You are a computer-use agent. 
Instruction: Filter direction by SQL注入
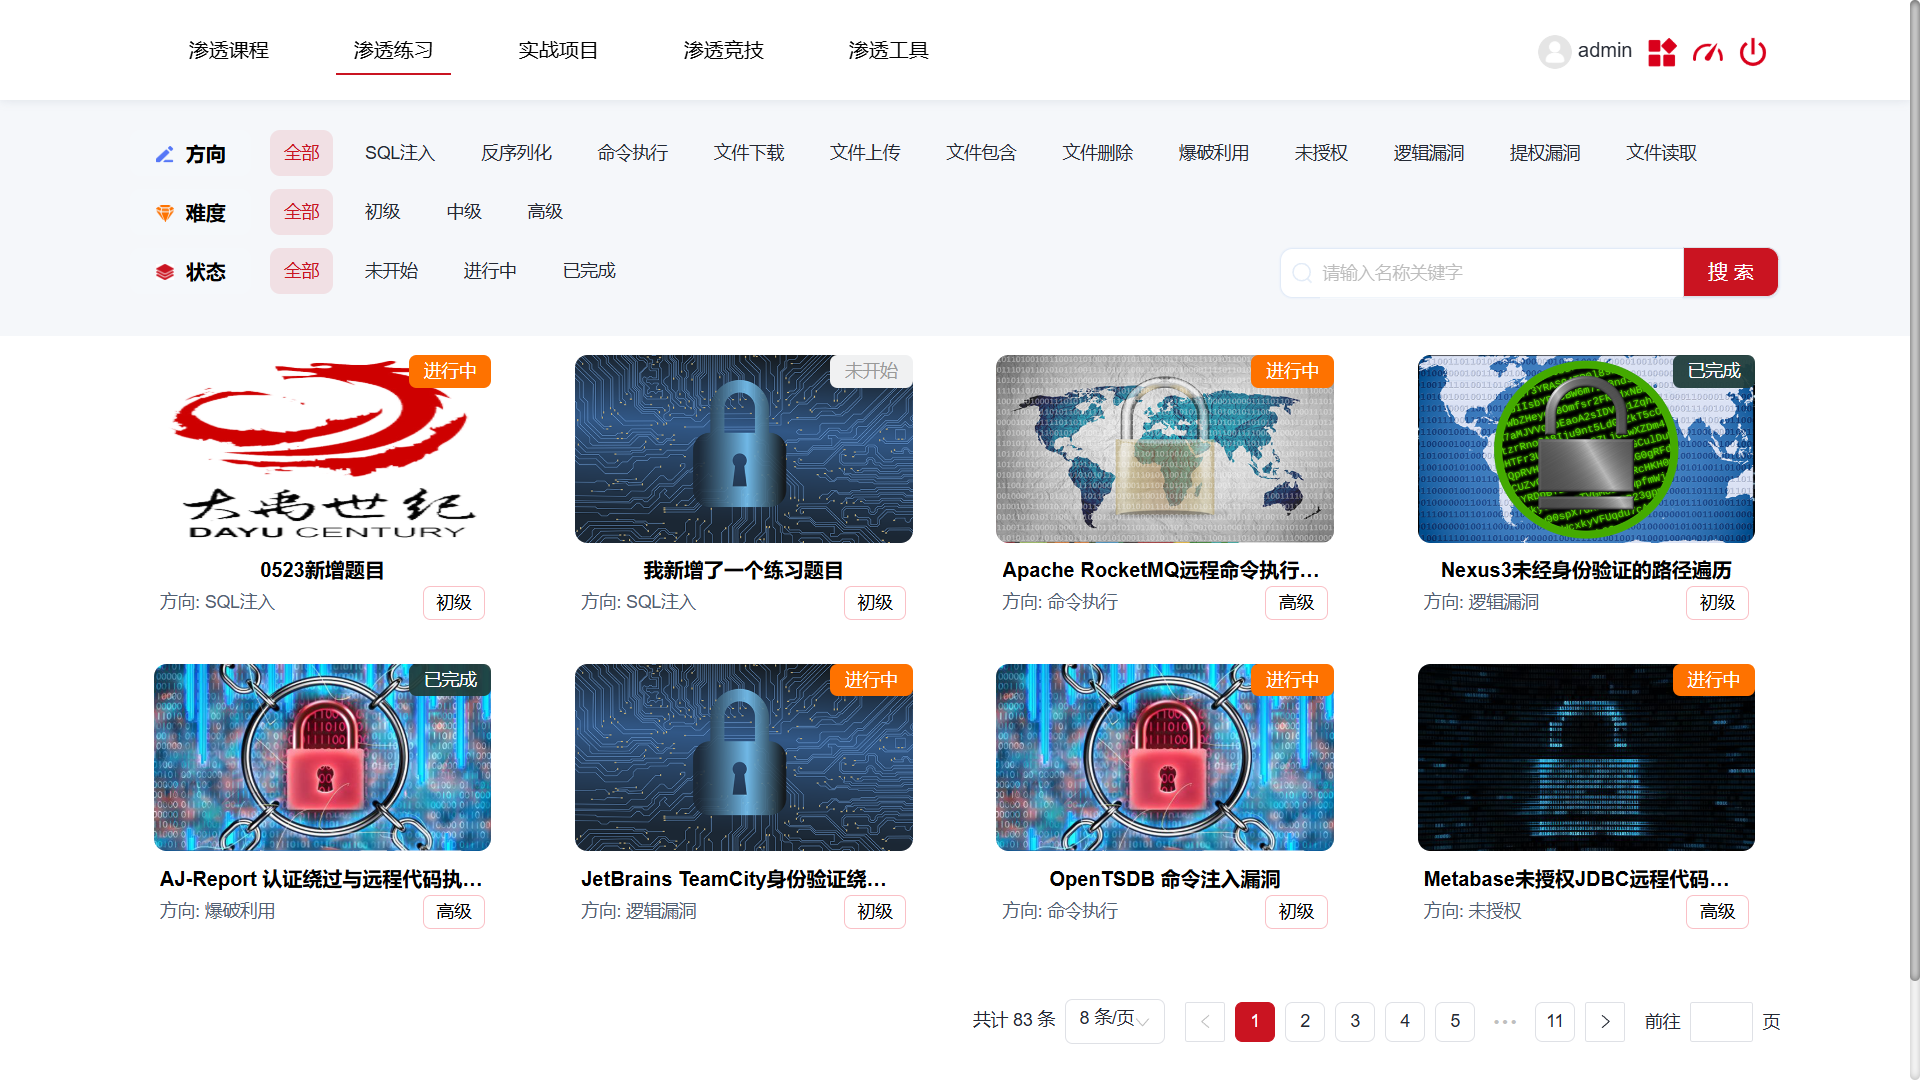(x=400, y=153)
